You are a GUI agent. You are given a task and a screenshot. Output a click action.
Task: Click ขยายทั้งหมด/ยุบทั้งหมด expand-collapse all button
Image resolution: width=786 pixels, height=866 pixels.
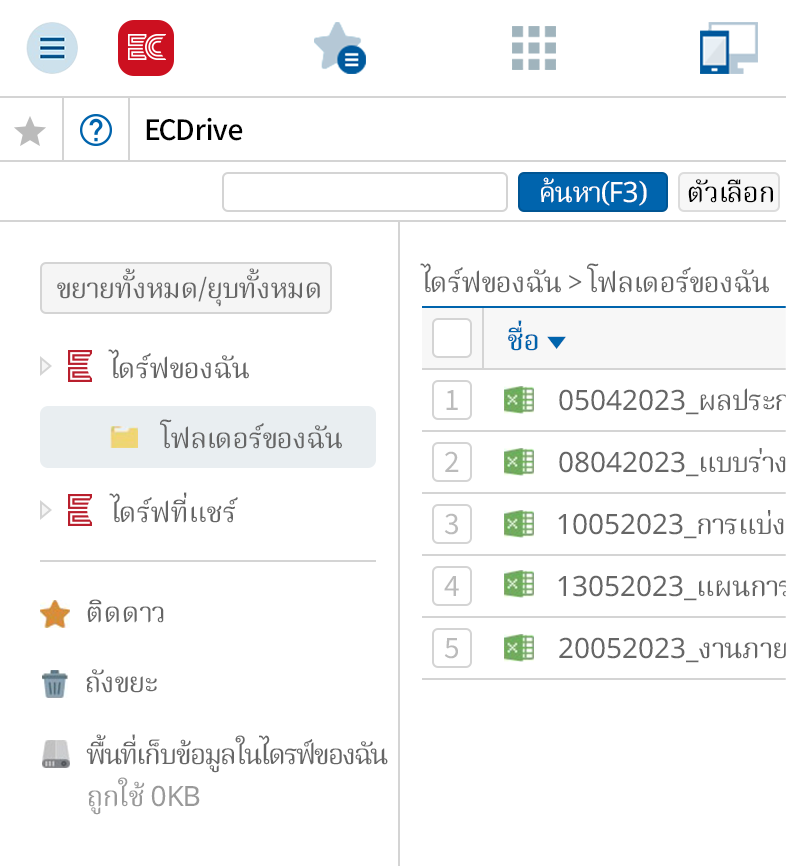click(x=185, y=288)
